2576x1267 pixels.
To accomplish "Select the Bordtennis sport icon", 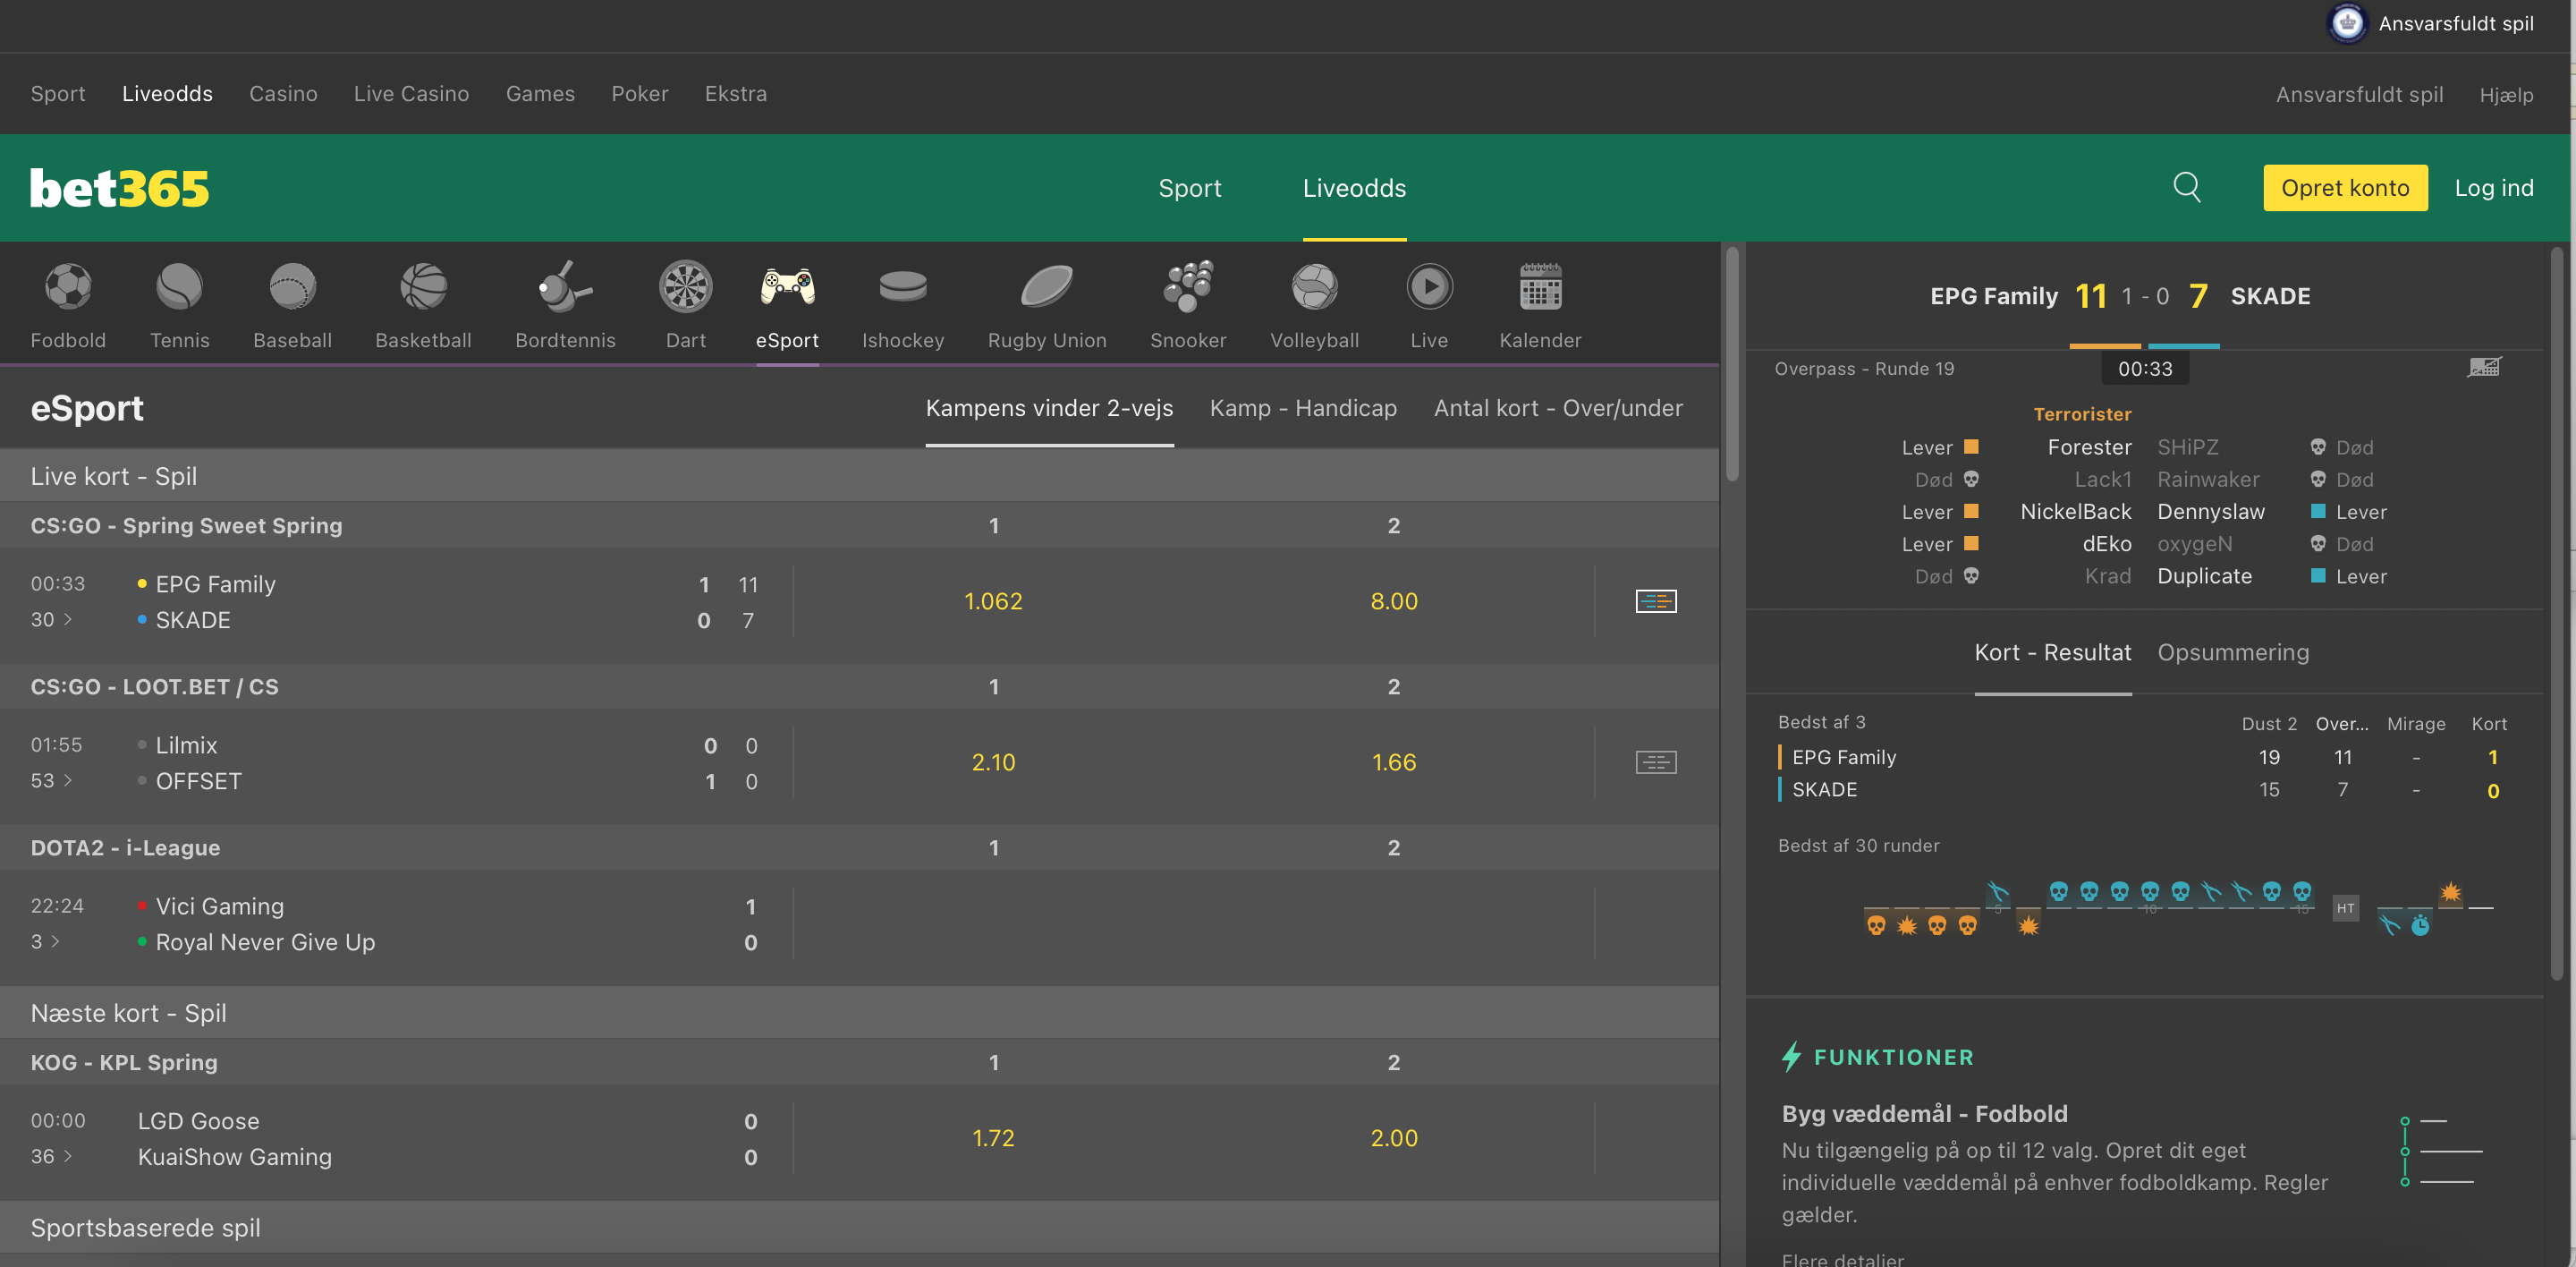I will click(565, 288).
